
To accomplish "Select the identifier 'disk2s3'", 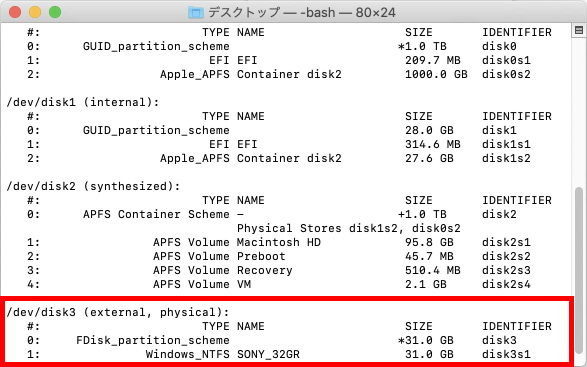I will [506, 270].
